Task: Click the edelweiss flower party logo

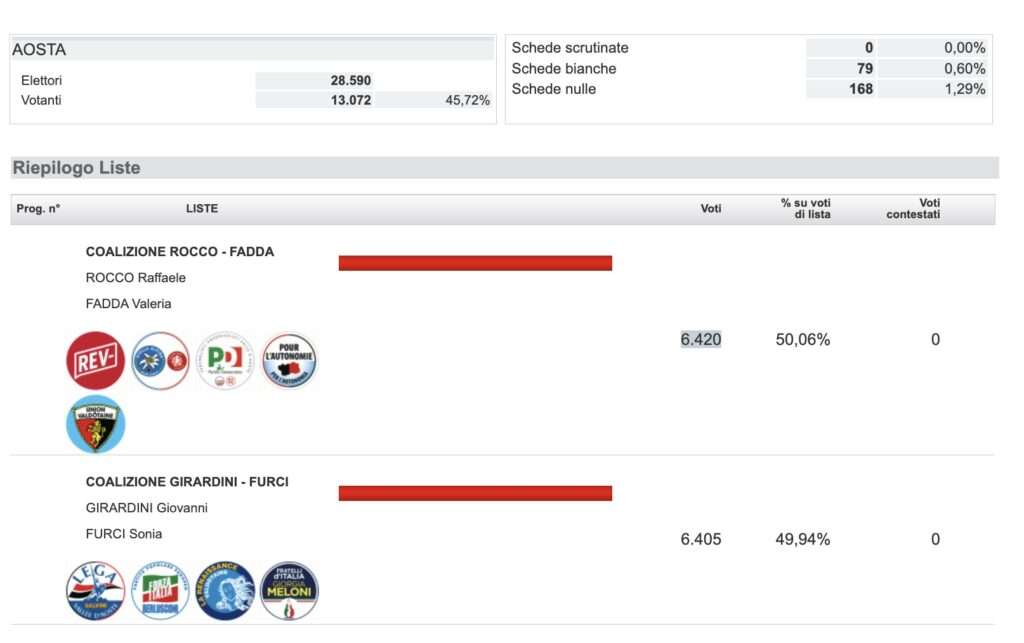Action: coord(160,360)
